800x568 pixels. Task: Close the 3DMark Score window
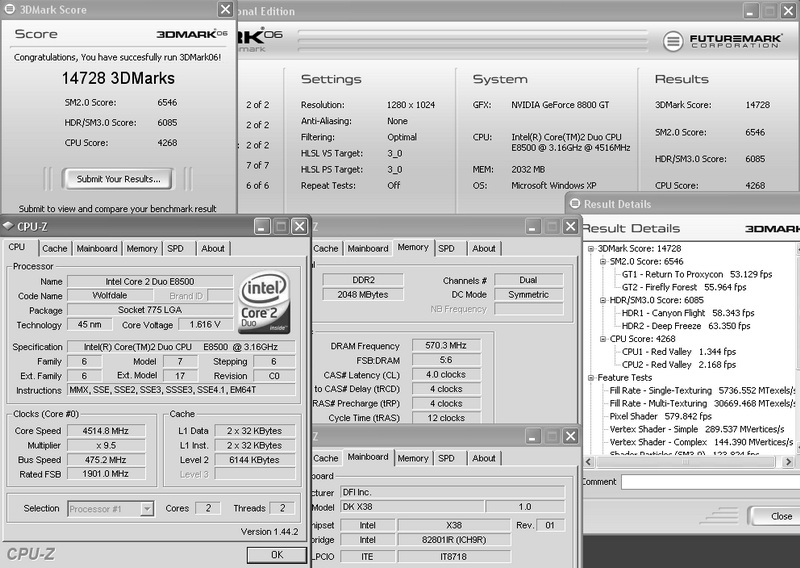coord(226,9)
